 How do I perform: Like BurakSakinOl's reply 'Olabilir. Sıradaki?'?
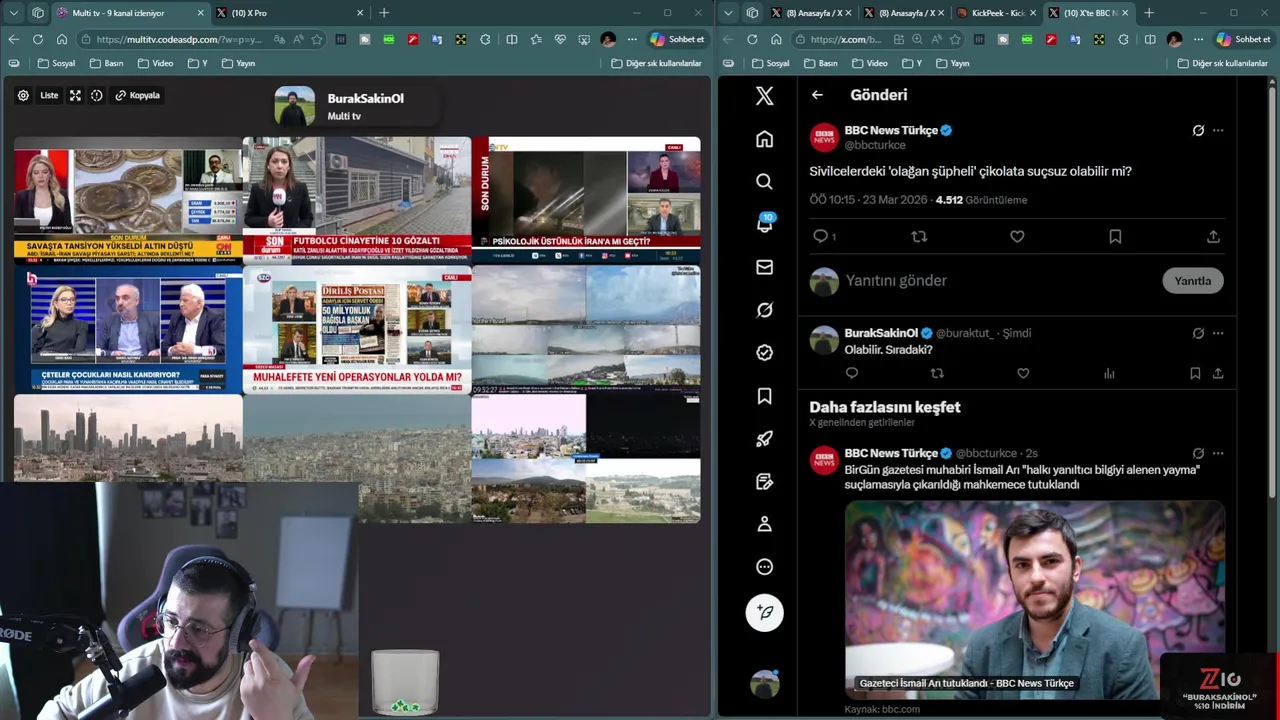[x=1023, y=373]
